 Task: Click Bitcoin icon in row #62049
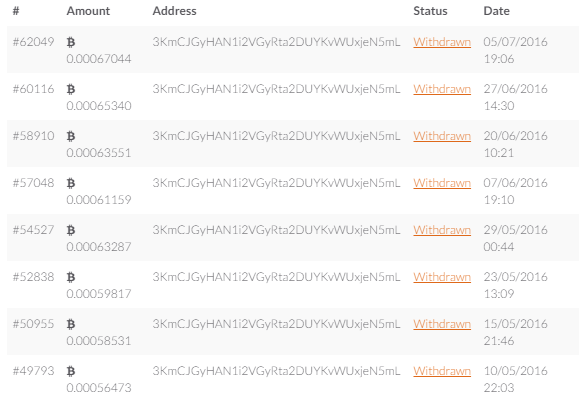click(x=71, y=42)
